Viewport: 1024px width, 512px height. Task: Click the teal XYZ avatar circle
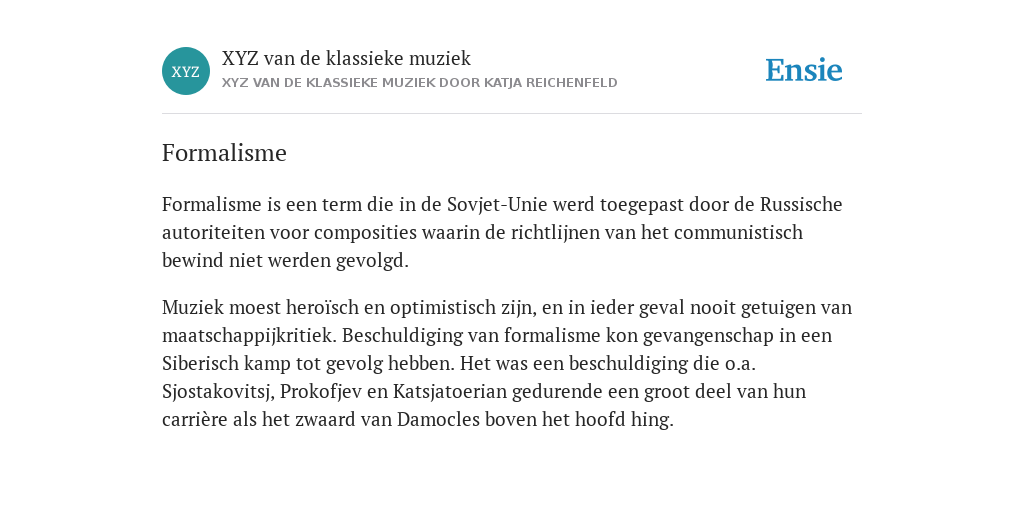[x=186, y=71]
